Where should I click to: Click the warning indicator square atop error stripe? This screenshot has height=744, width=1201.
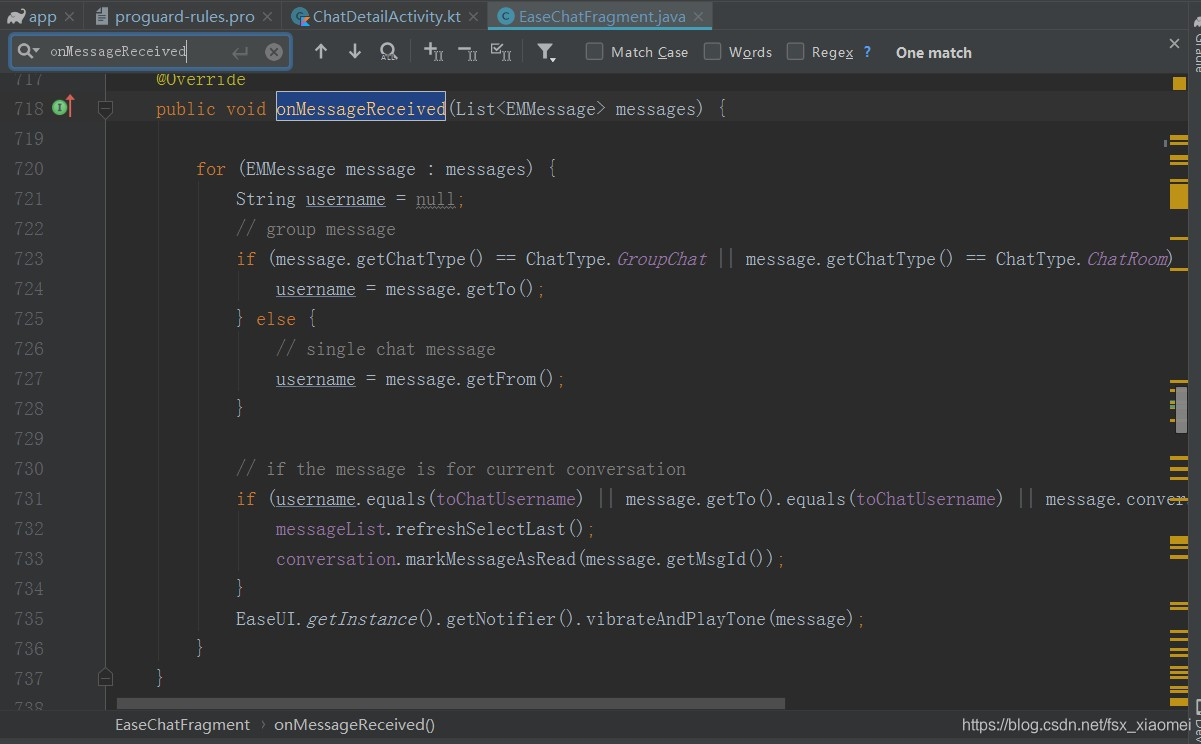(x=1179, y=83)
